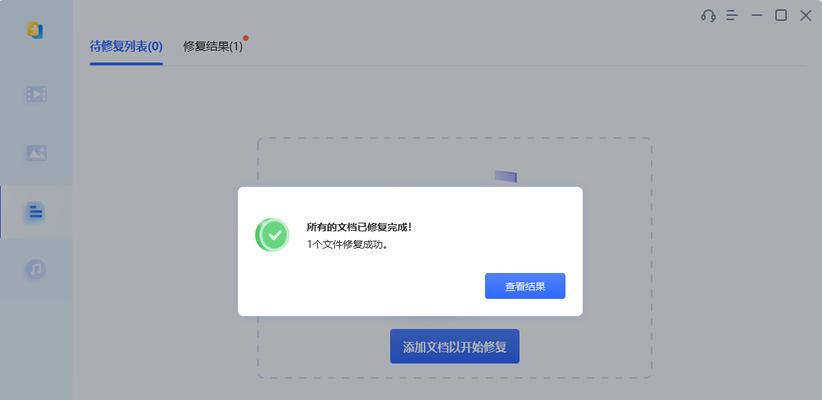Image resolution: width=822 pixels, height=400 pixels.
Task: Open the photo repair section in sidebar
Action: pos(36,153)
